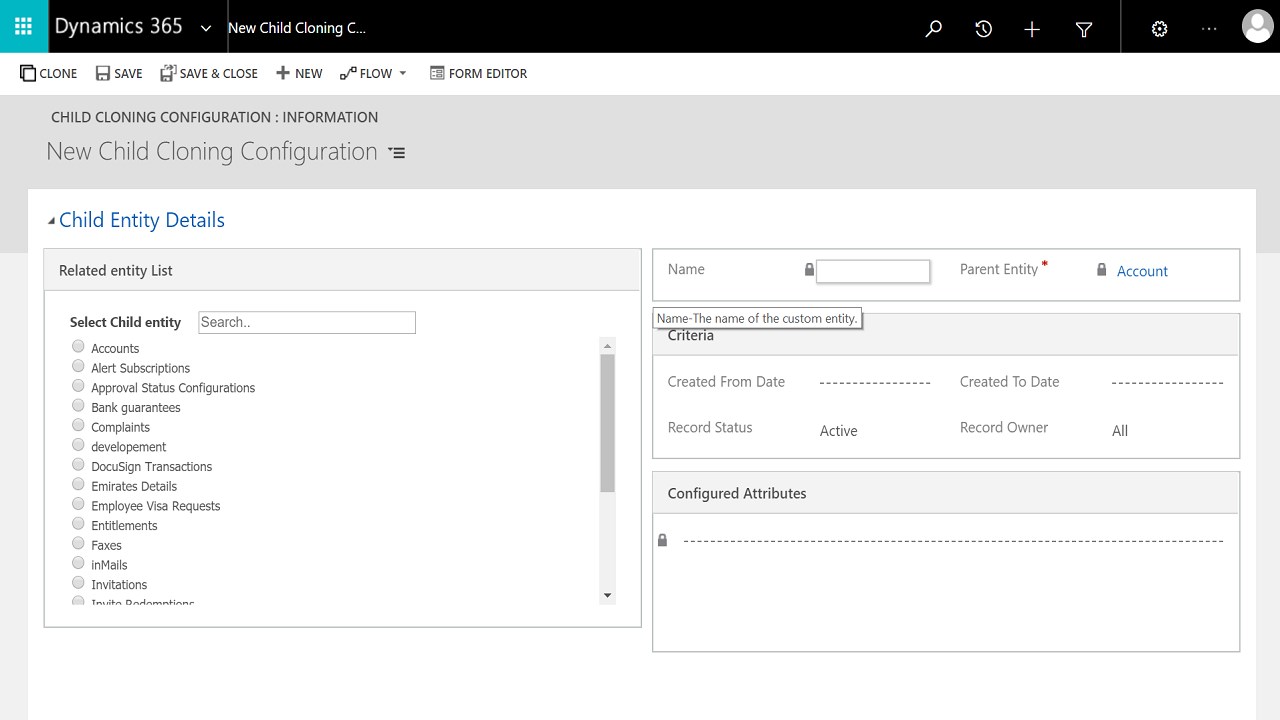Image resolution: width=1280 pixels, height=720 pixels.
Task: Select Approval Status Configurations radio button
Action: [x=78, y=386]
